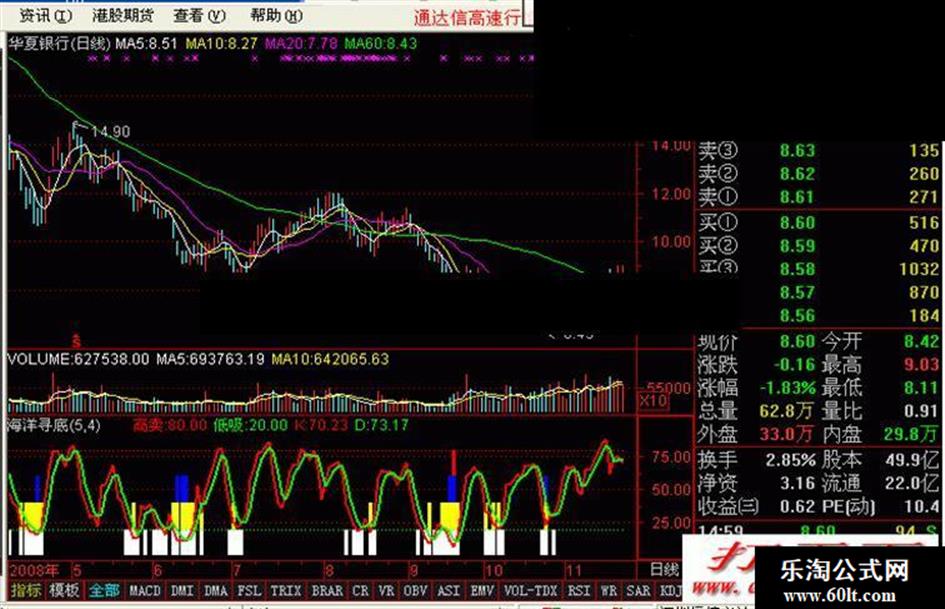The height and width of the screenshot is (609, 945).
Task: Click the 换手 value 2.85%
Action: tap(791, 460)
